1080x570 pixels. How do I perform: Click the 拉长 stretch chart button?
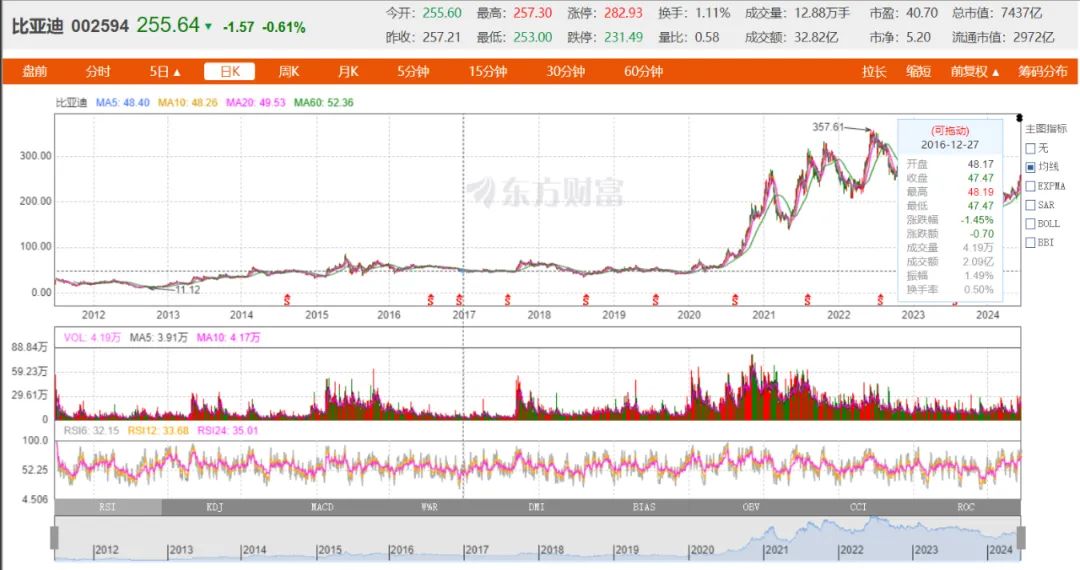click(874, 72)
